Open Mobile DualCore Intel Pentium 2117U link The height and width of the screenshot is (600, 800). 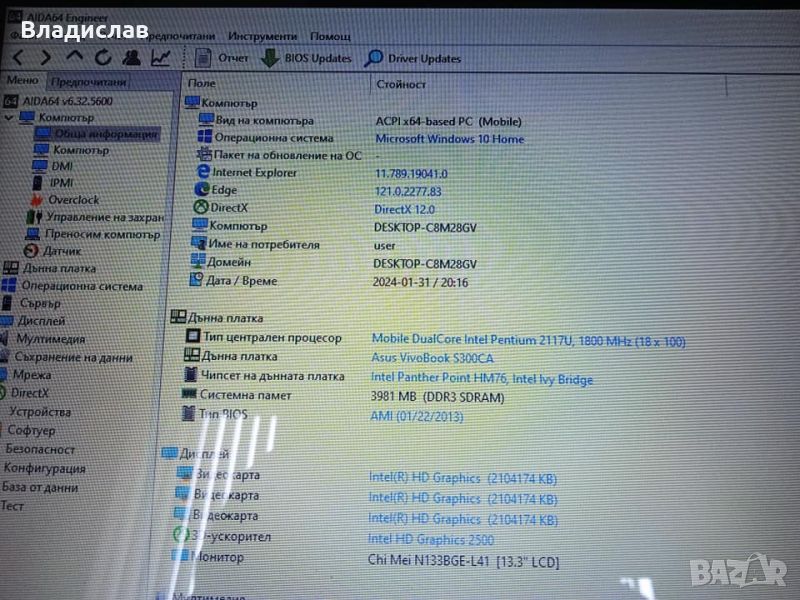click(529, 340)
